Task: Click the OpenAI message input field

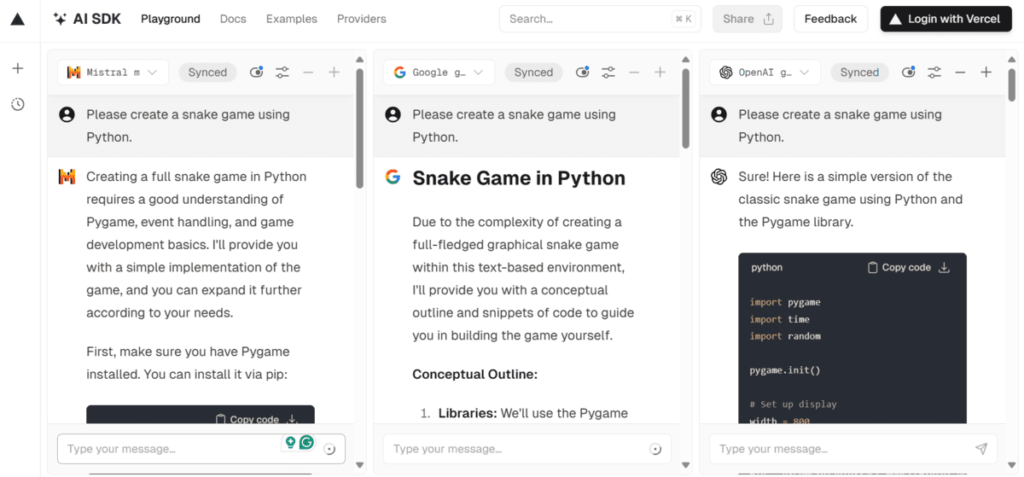Action: coord(853,449)
